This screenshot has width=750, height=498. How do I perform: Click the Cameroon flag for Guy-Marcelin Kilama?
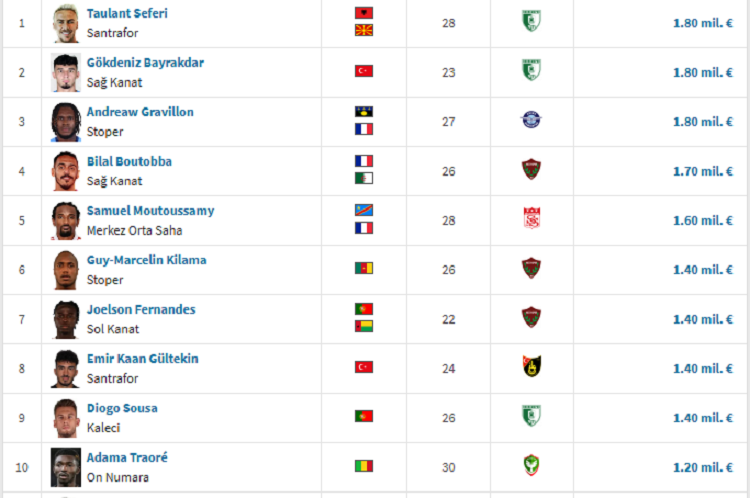[364, 268]
